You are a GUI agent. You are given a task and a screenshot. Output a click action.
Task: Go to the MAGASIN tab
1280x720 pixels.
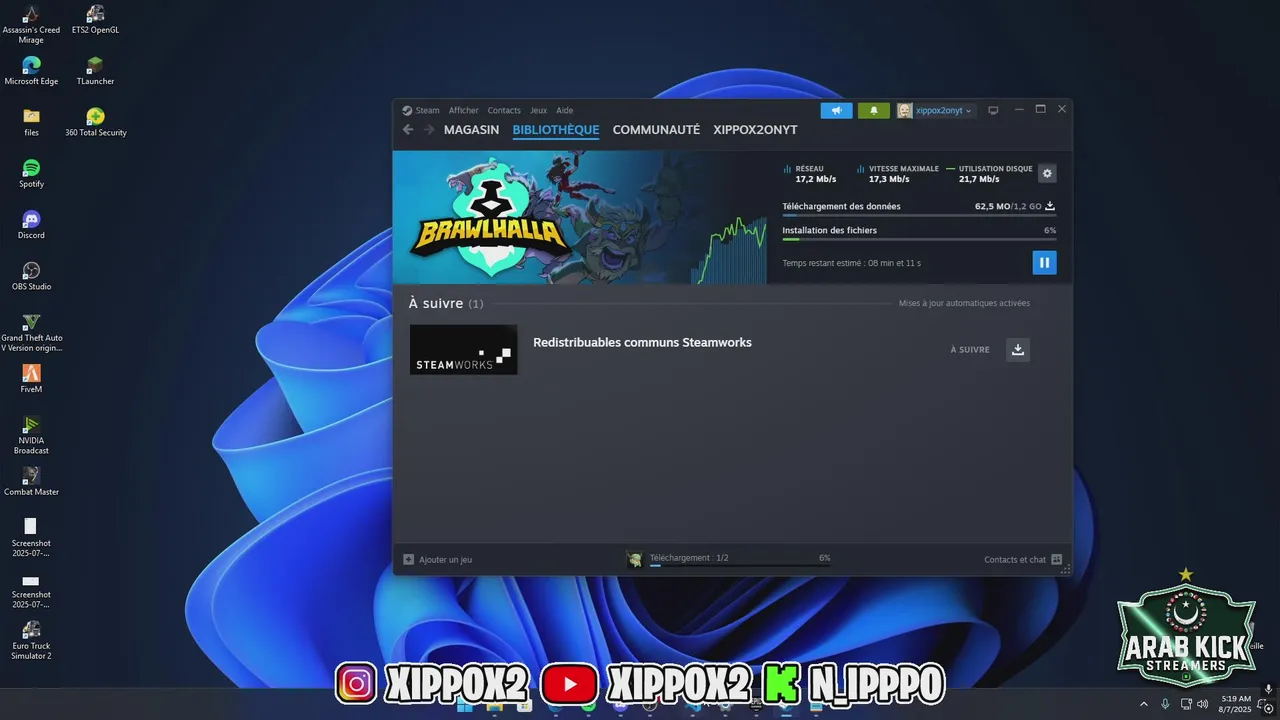471,130
